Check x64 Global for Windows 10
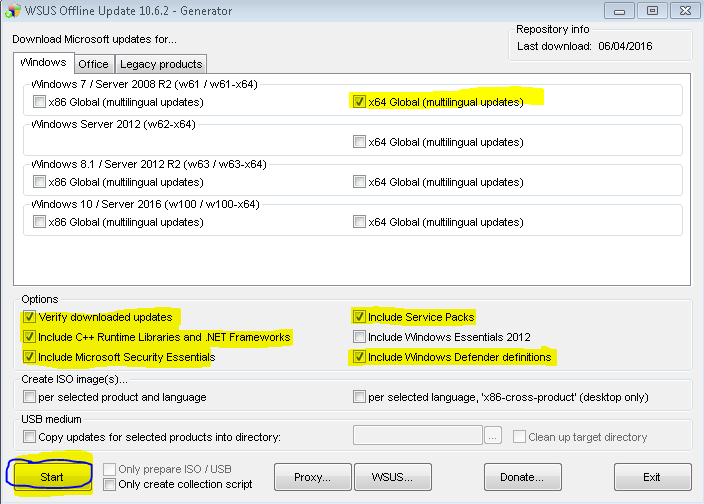 pyautogui.click(x=359, y=222)
